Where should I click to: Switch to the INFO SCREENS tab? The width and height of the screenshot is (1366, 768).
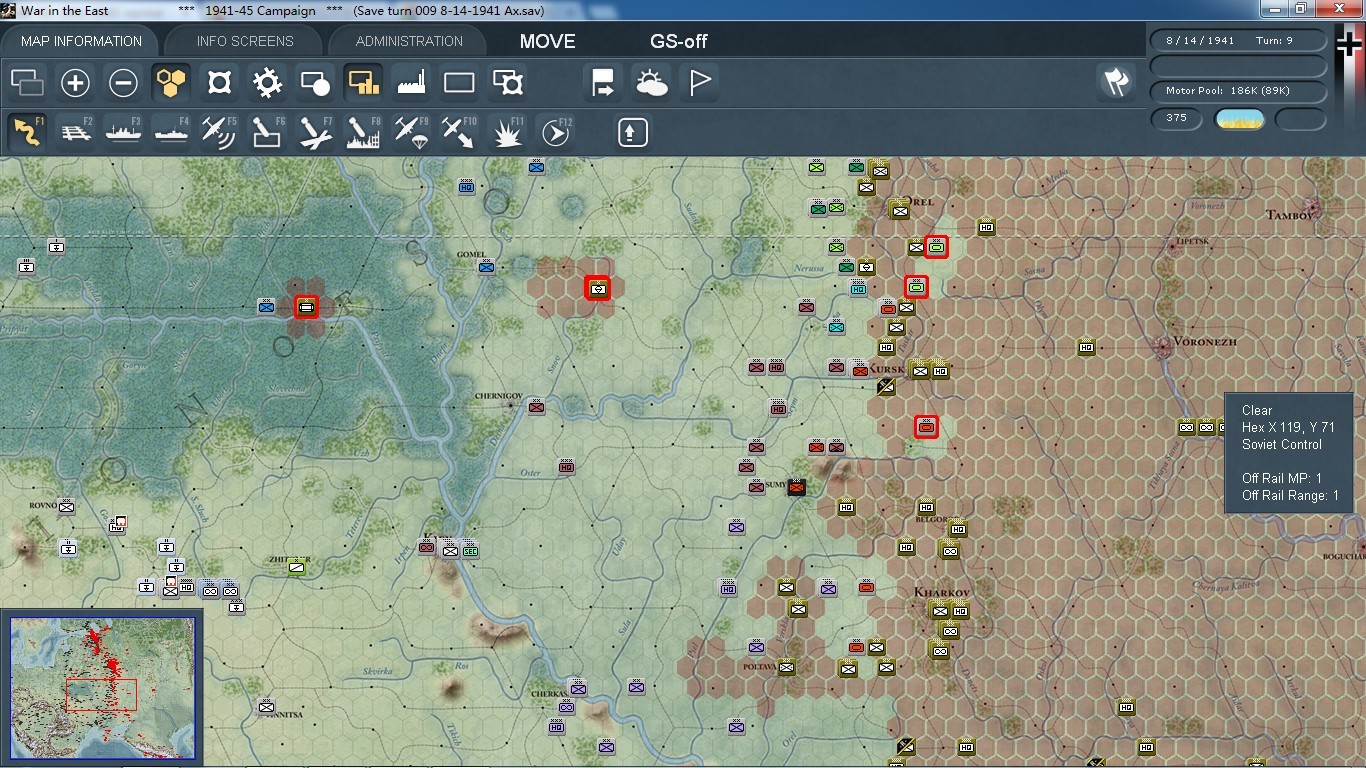pos(245,41)
